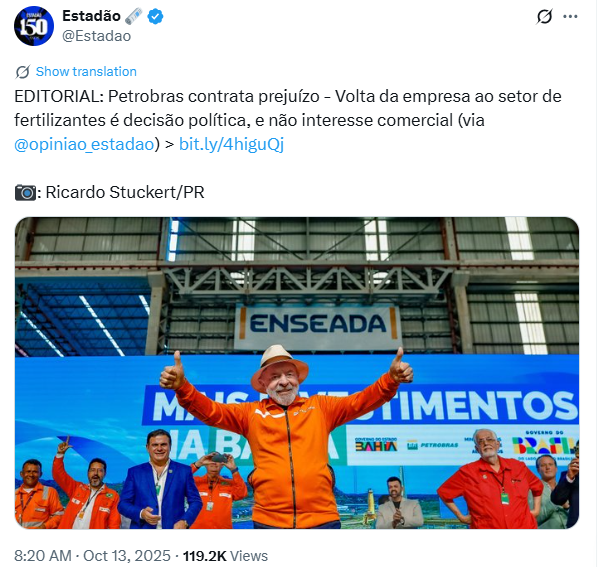598x567 pixels.
Task: Click the EDITORIAL Petrobras post text
Action: pos(288,120)
